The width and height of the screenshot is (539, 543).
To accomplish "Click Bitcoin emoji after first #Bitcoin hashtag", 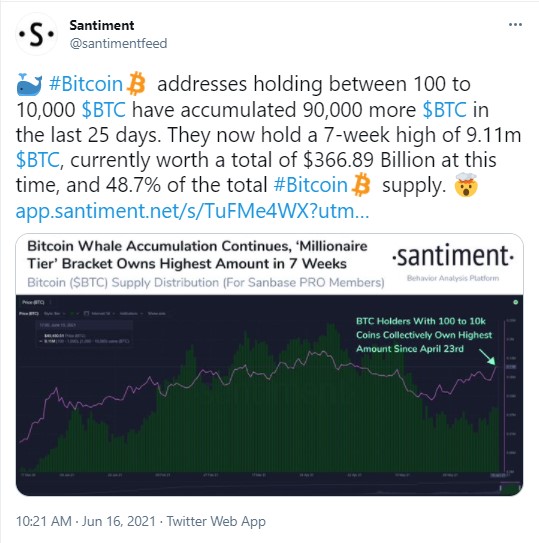I will [136, 83].
